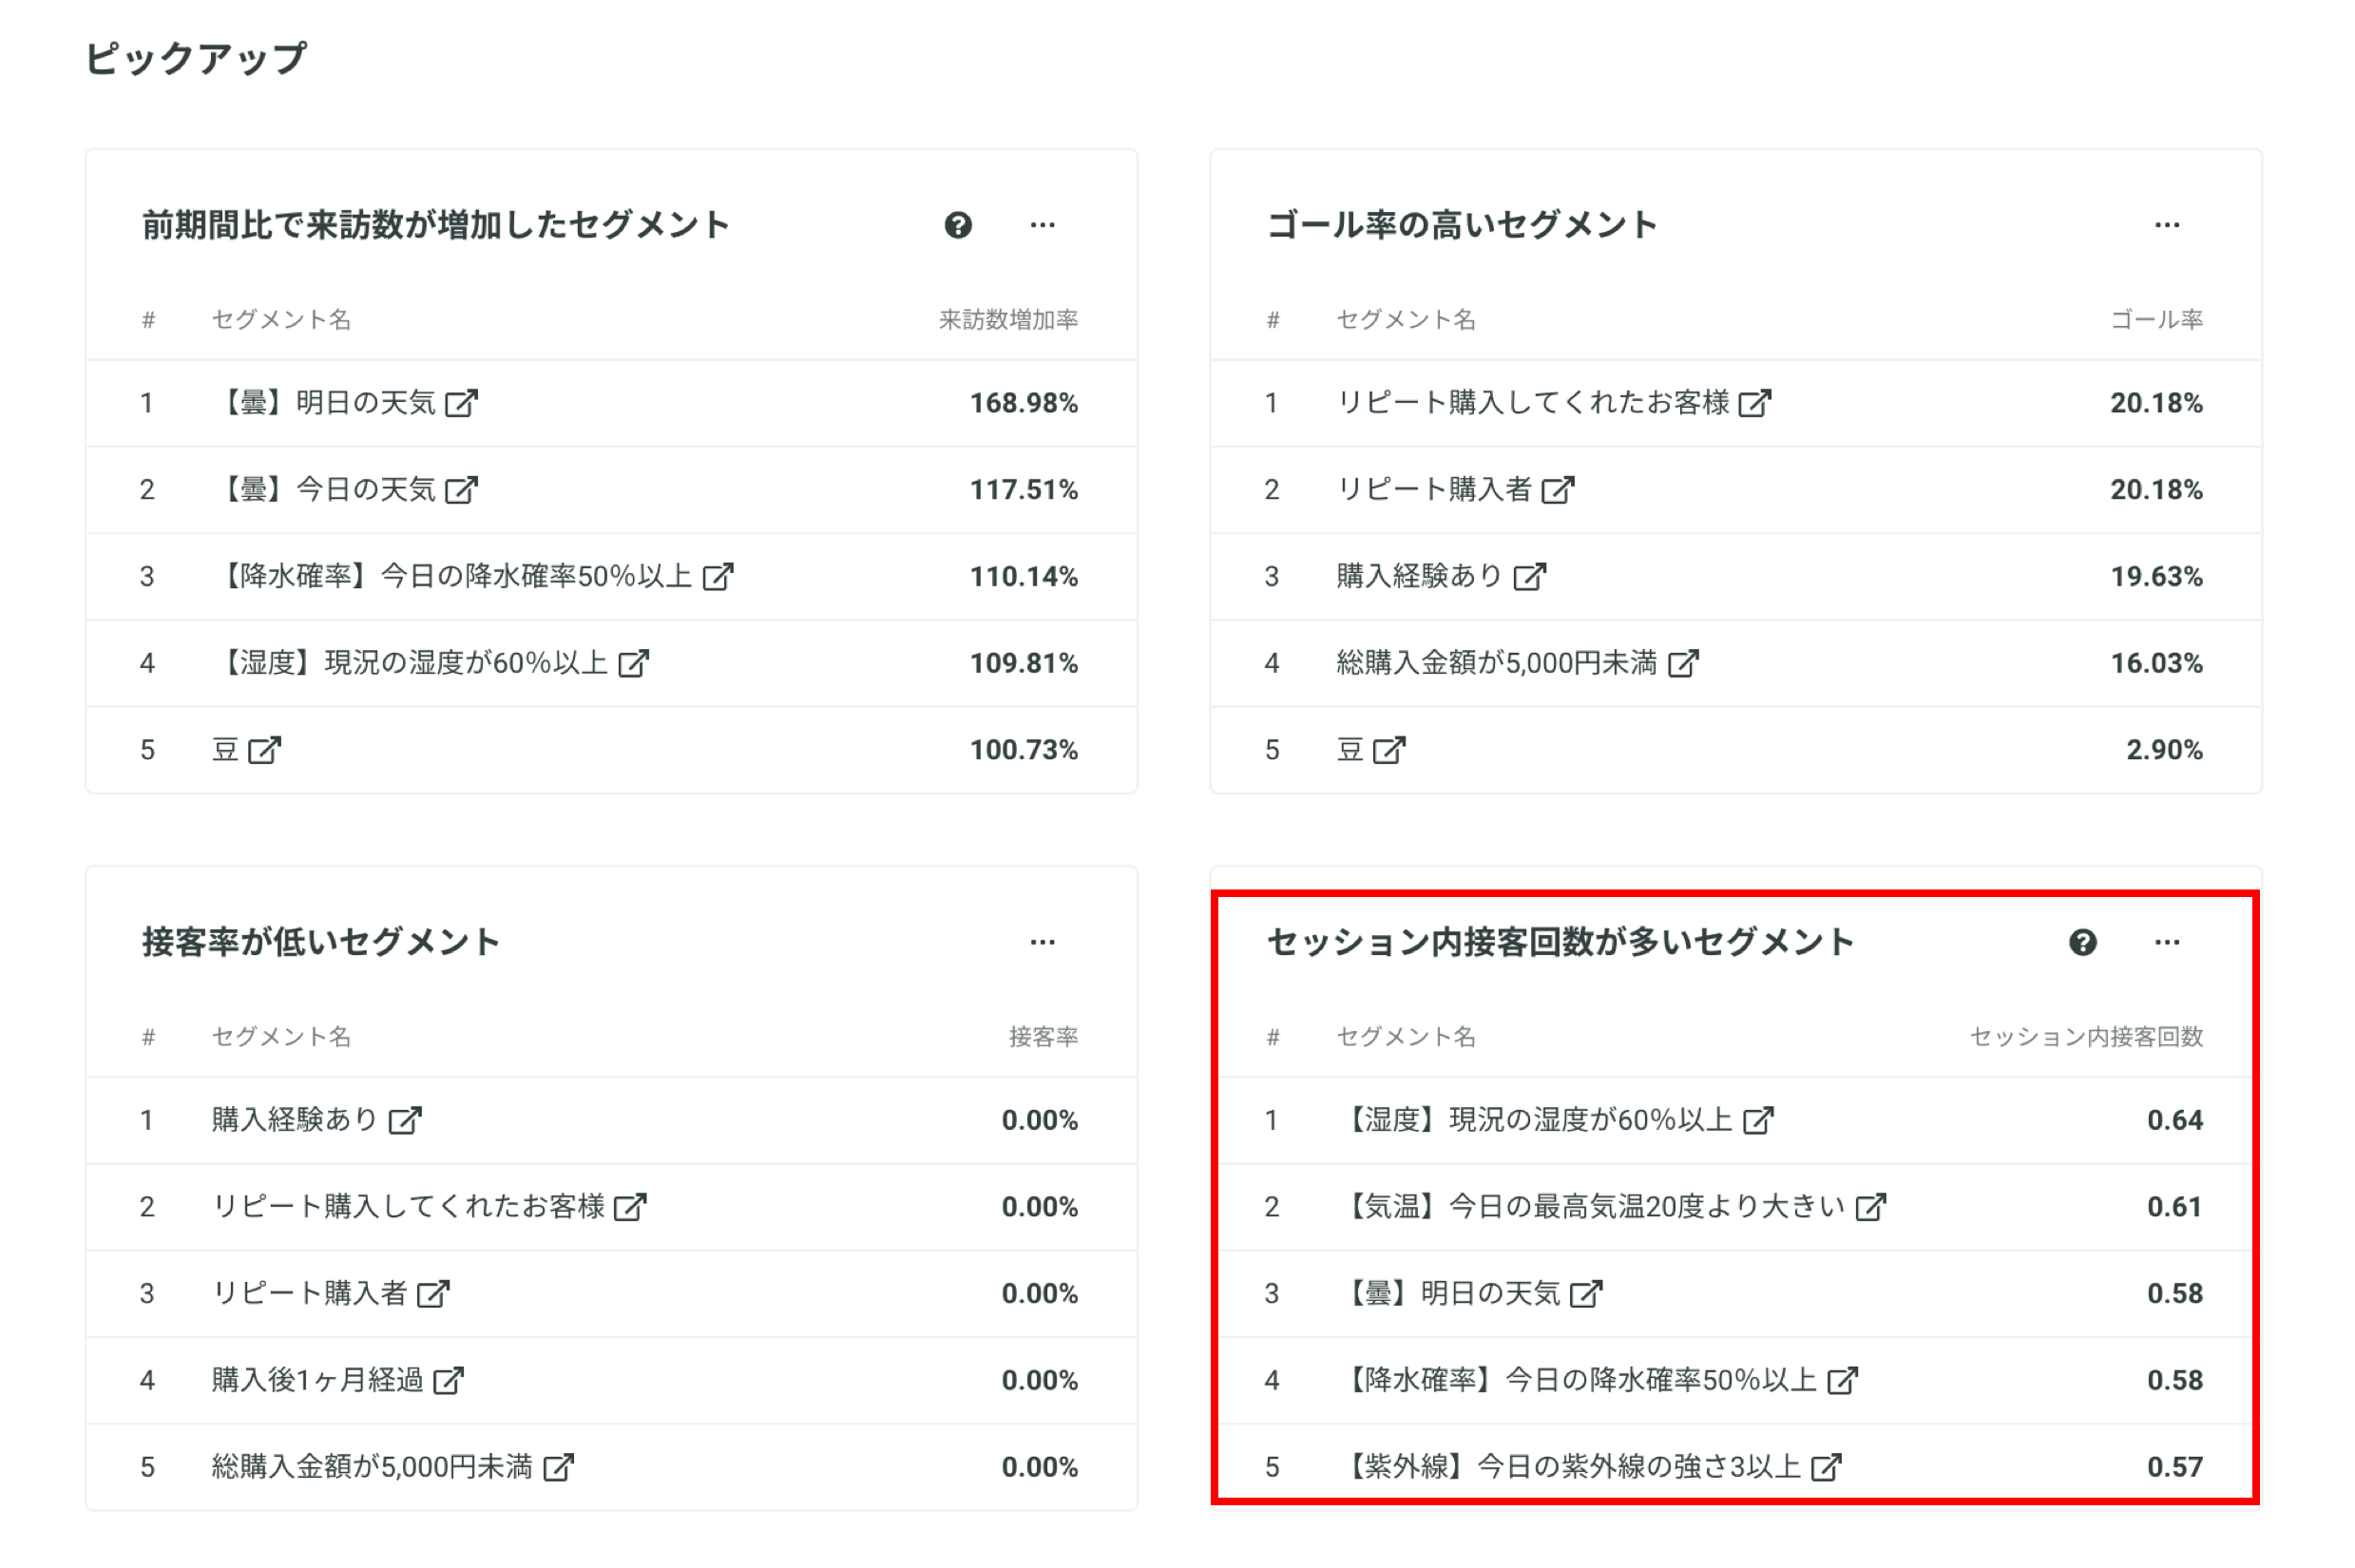The image size is (2355, 1568).
Task: Click 購入経験あり name in ゴール率 table
Action: [x=1419, y=577]
